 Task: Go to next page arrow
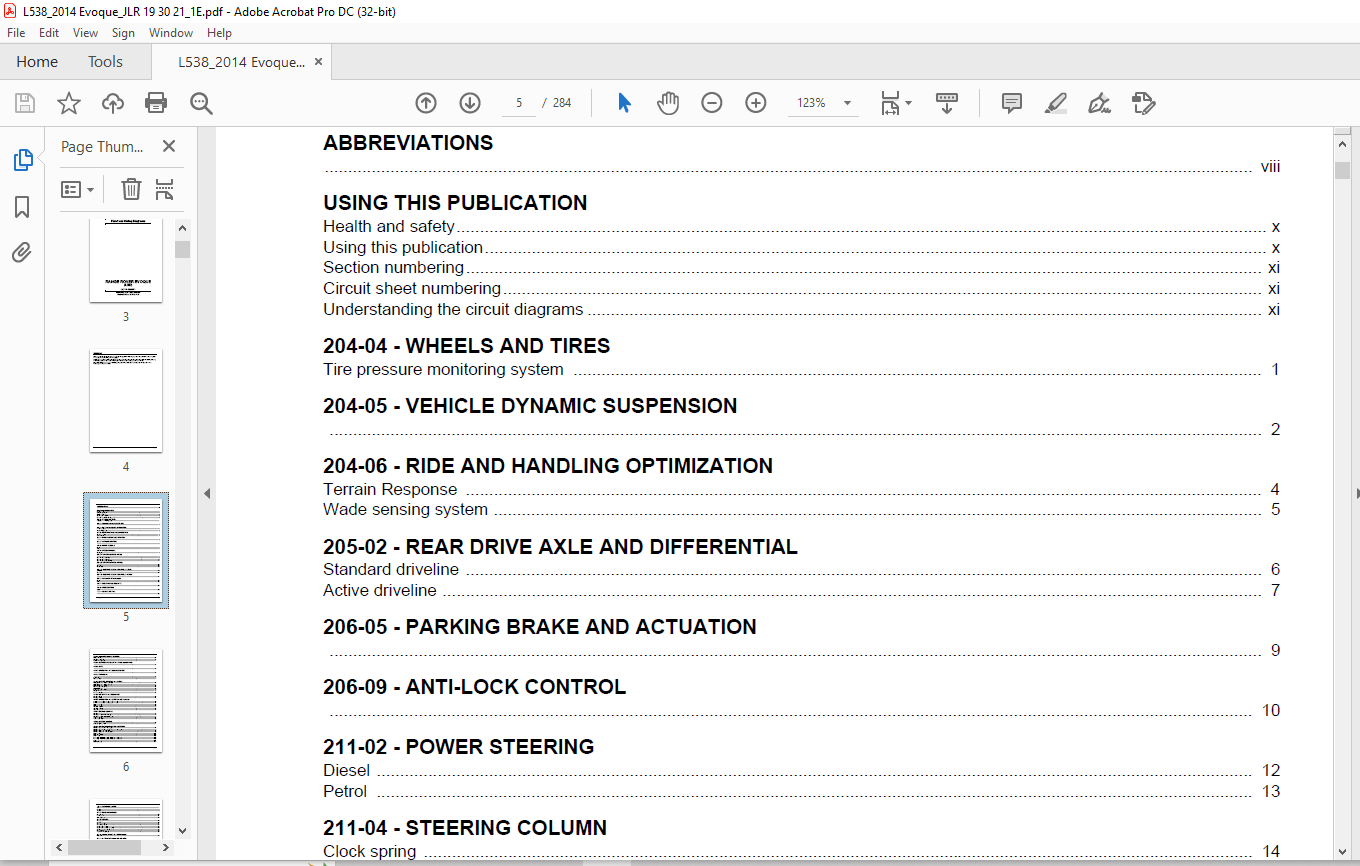470,103
